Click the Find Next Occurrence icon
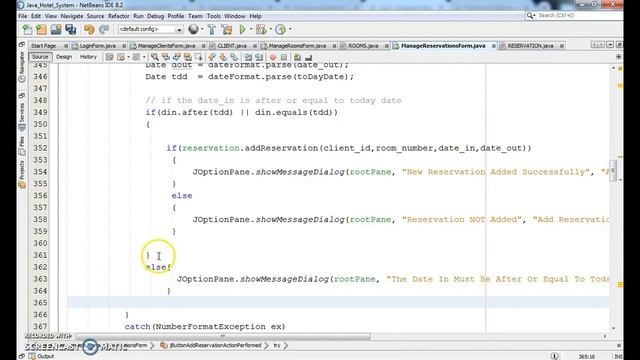The height and width of the screenshot is (360, 640). point(177,57)
